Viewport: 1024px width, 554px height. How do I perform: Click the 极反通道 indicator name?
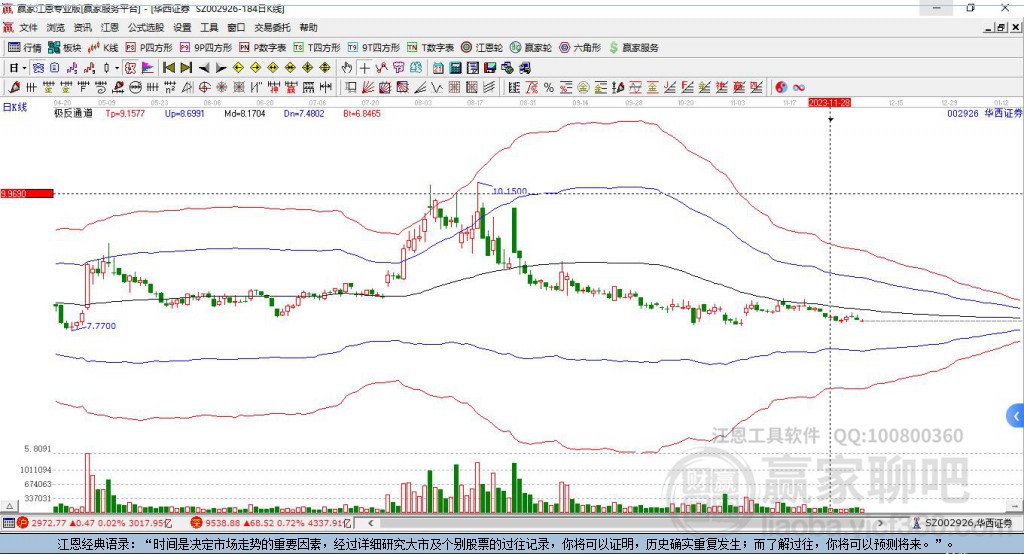73,113
